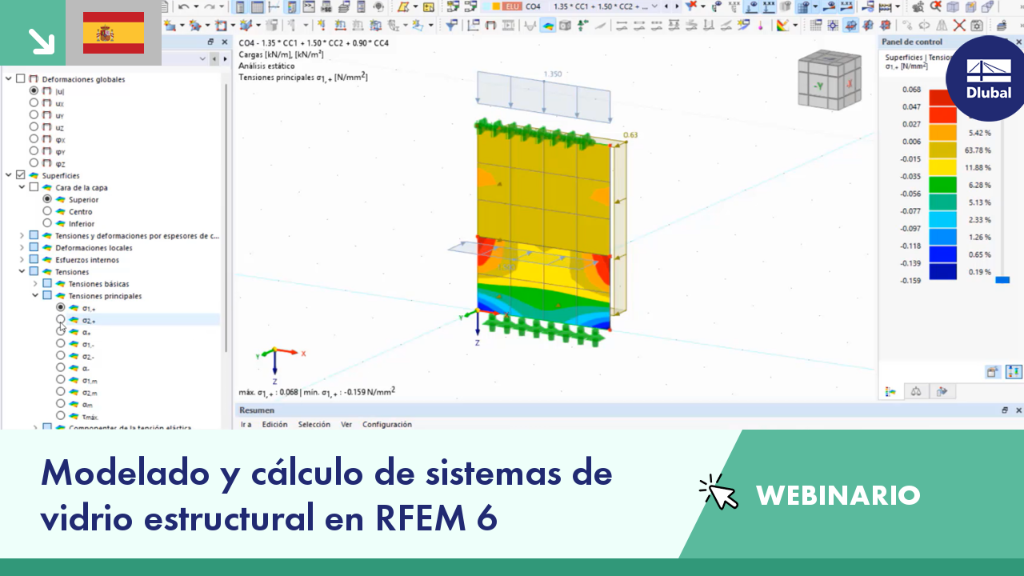
Task: Open the Configuración menu in Resumen
Action: tap(387, 424)
